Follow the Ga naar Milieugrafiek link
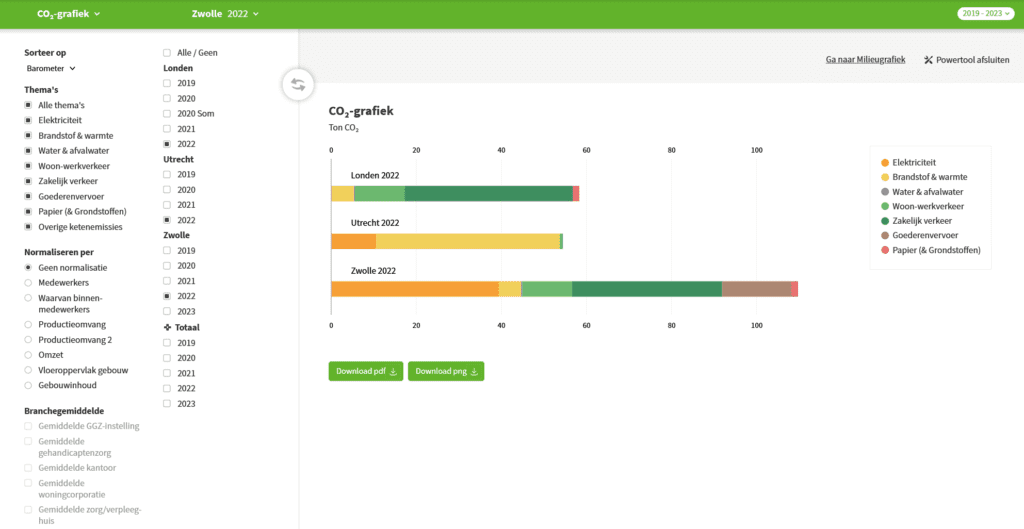The height and width of the screenshot is (529, 1024). click(x=865, y=60)
